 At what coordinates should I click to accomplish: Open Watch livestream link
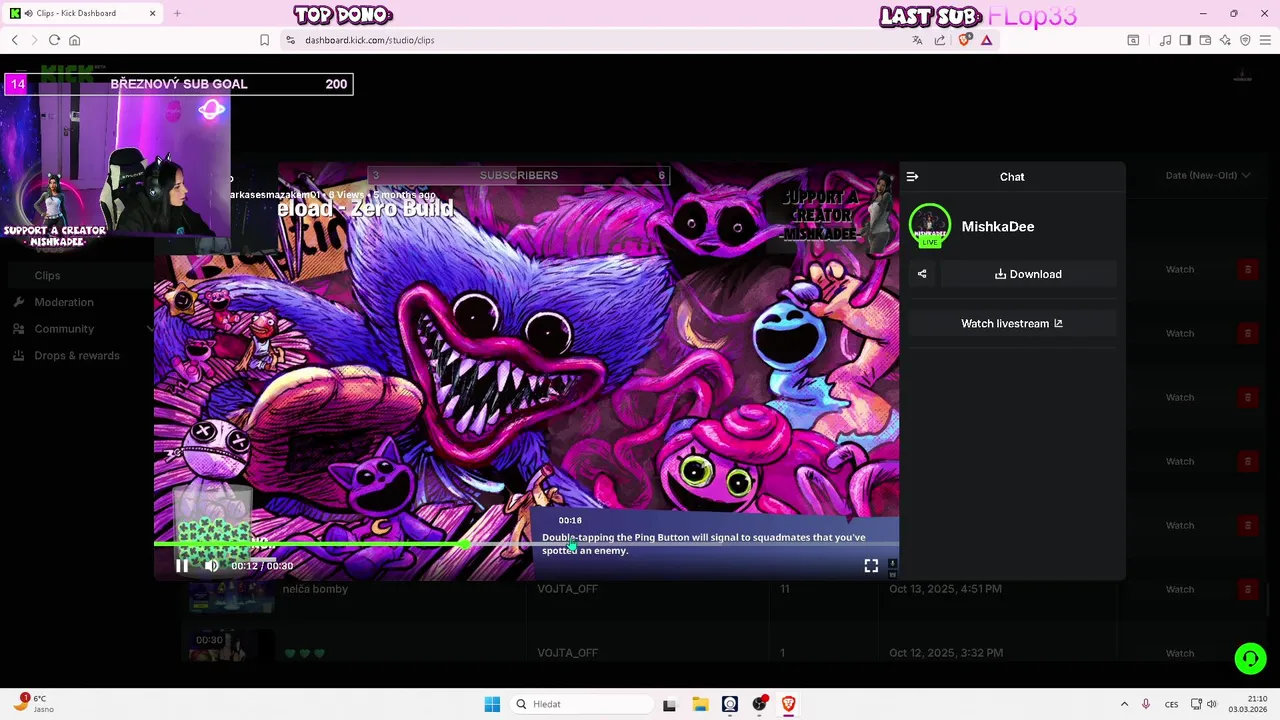click(x=1012, y=324)
